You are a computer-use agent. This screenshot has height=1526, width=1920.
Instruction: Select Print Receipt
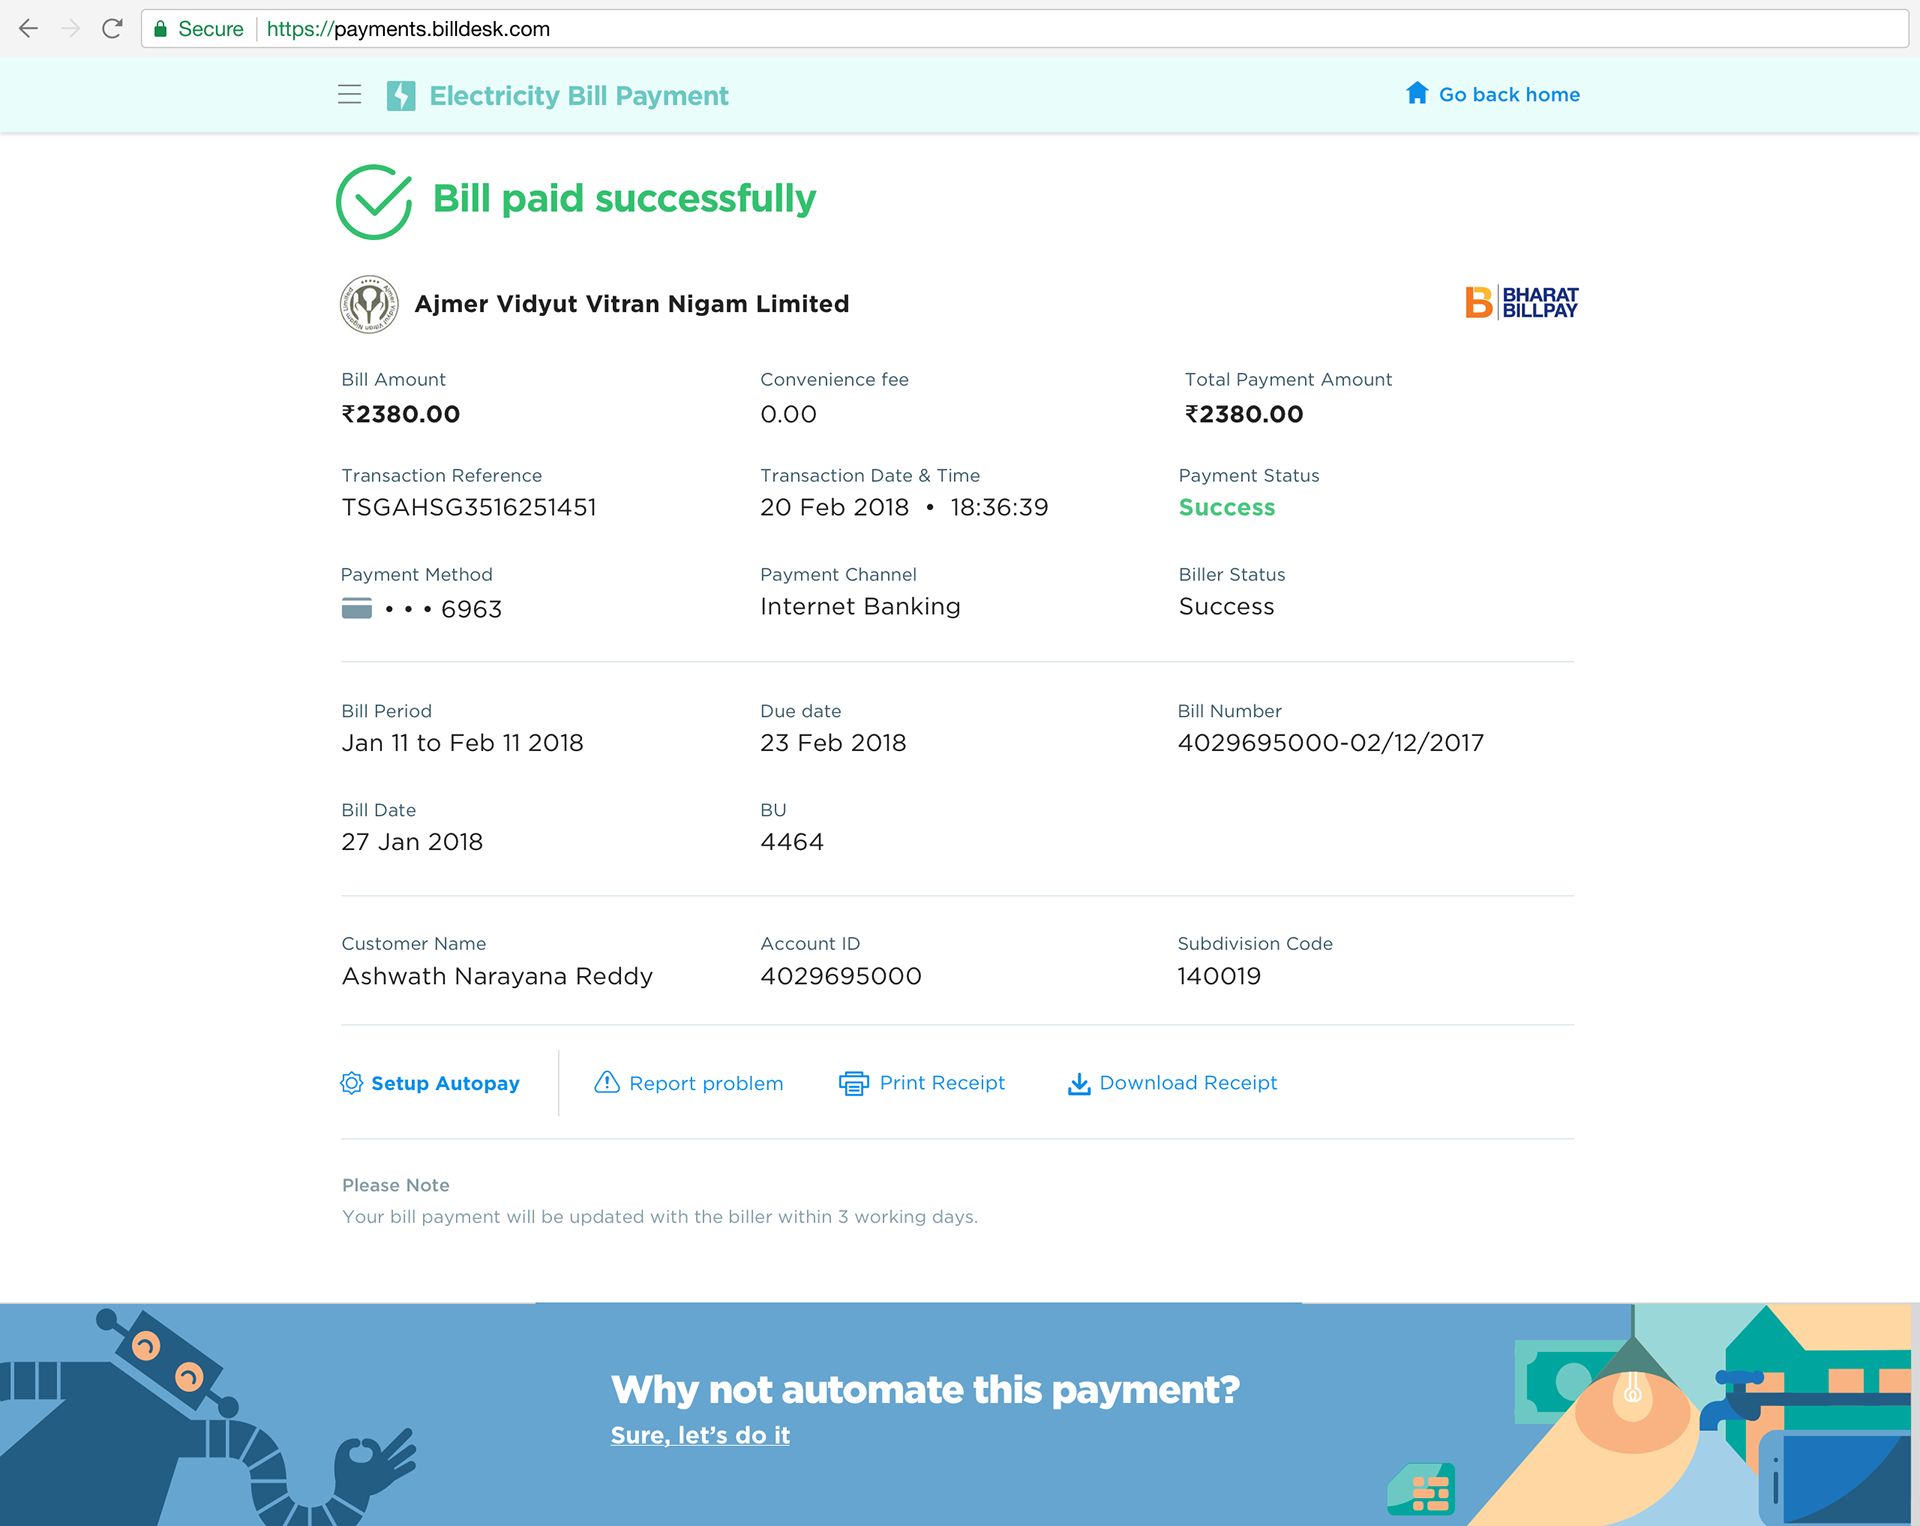coord(942,1083)
